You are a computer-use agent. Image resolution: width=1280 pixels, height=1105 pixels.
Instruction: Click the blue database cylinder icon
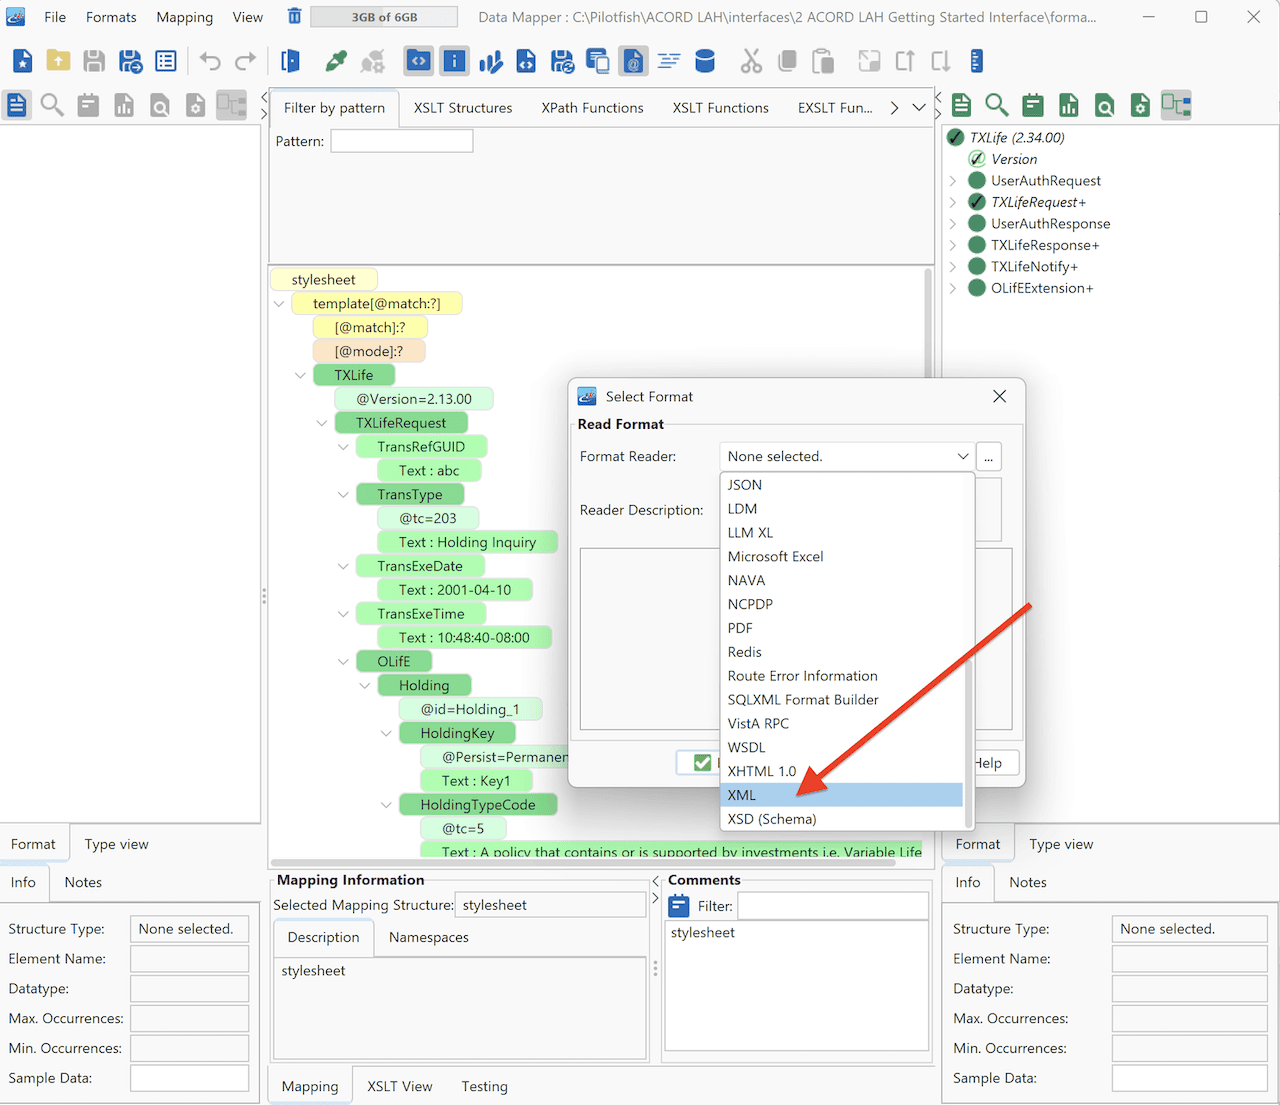[x=705, y=61]
